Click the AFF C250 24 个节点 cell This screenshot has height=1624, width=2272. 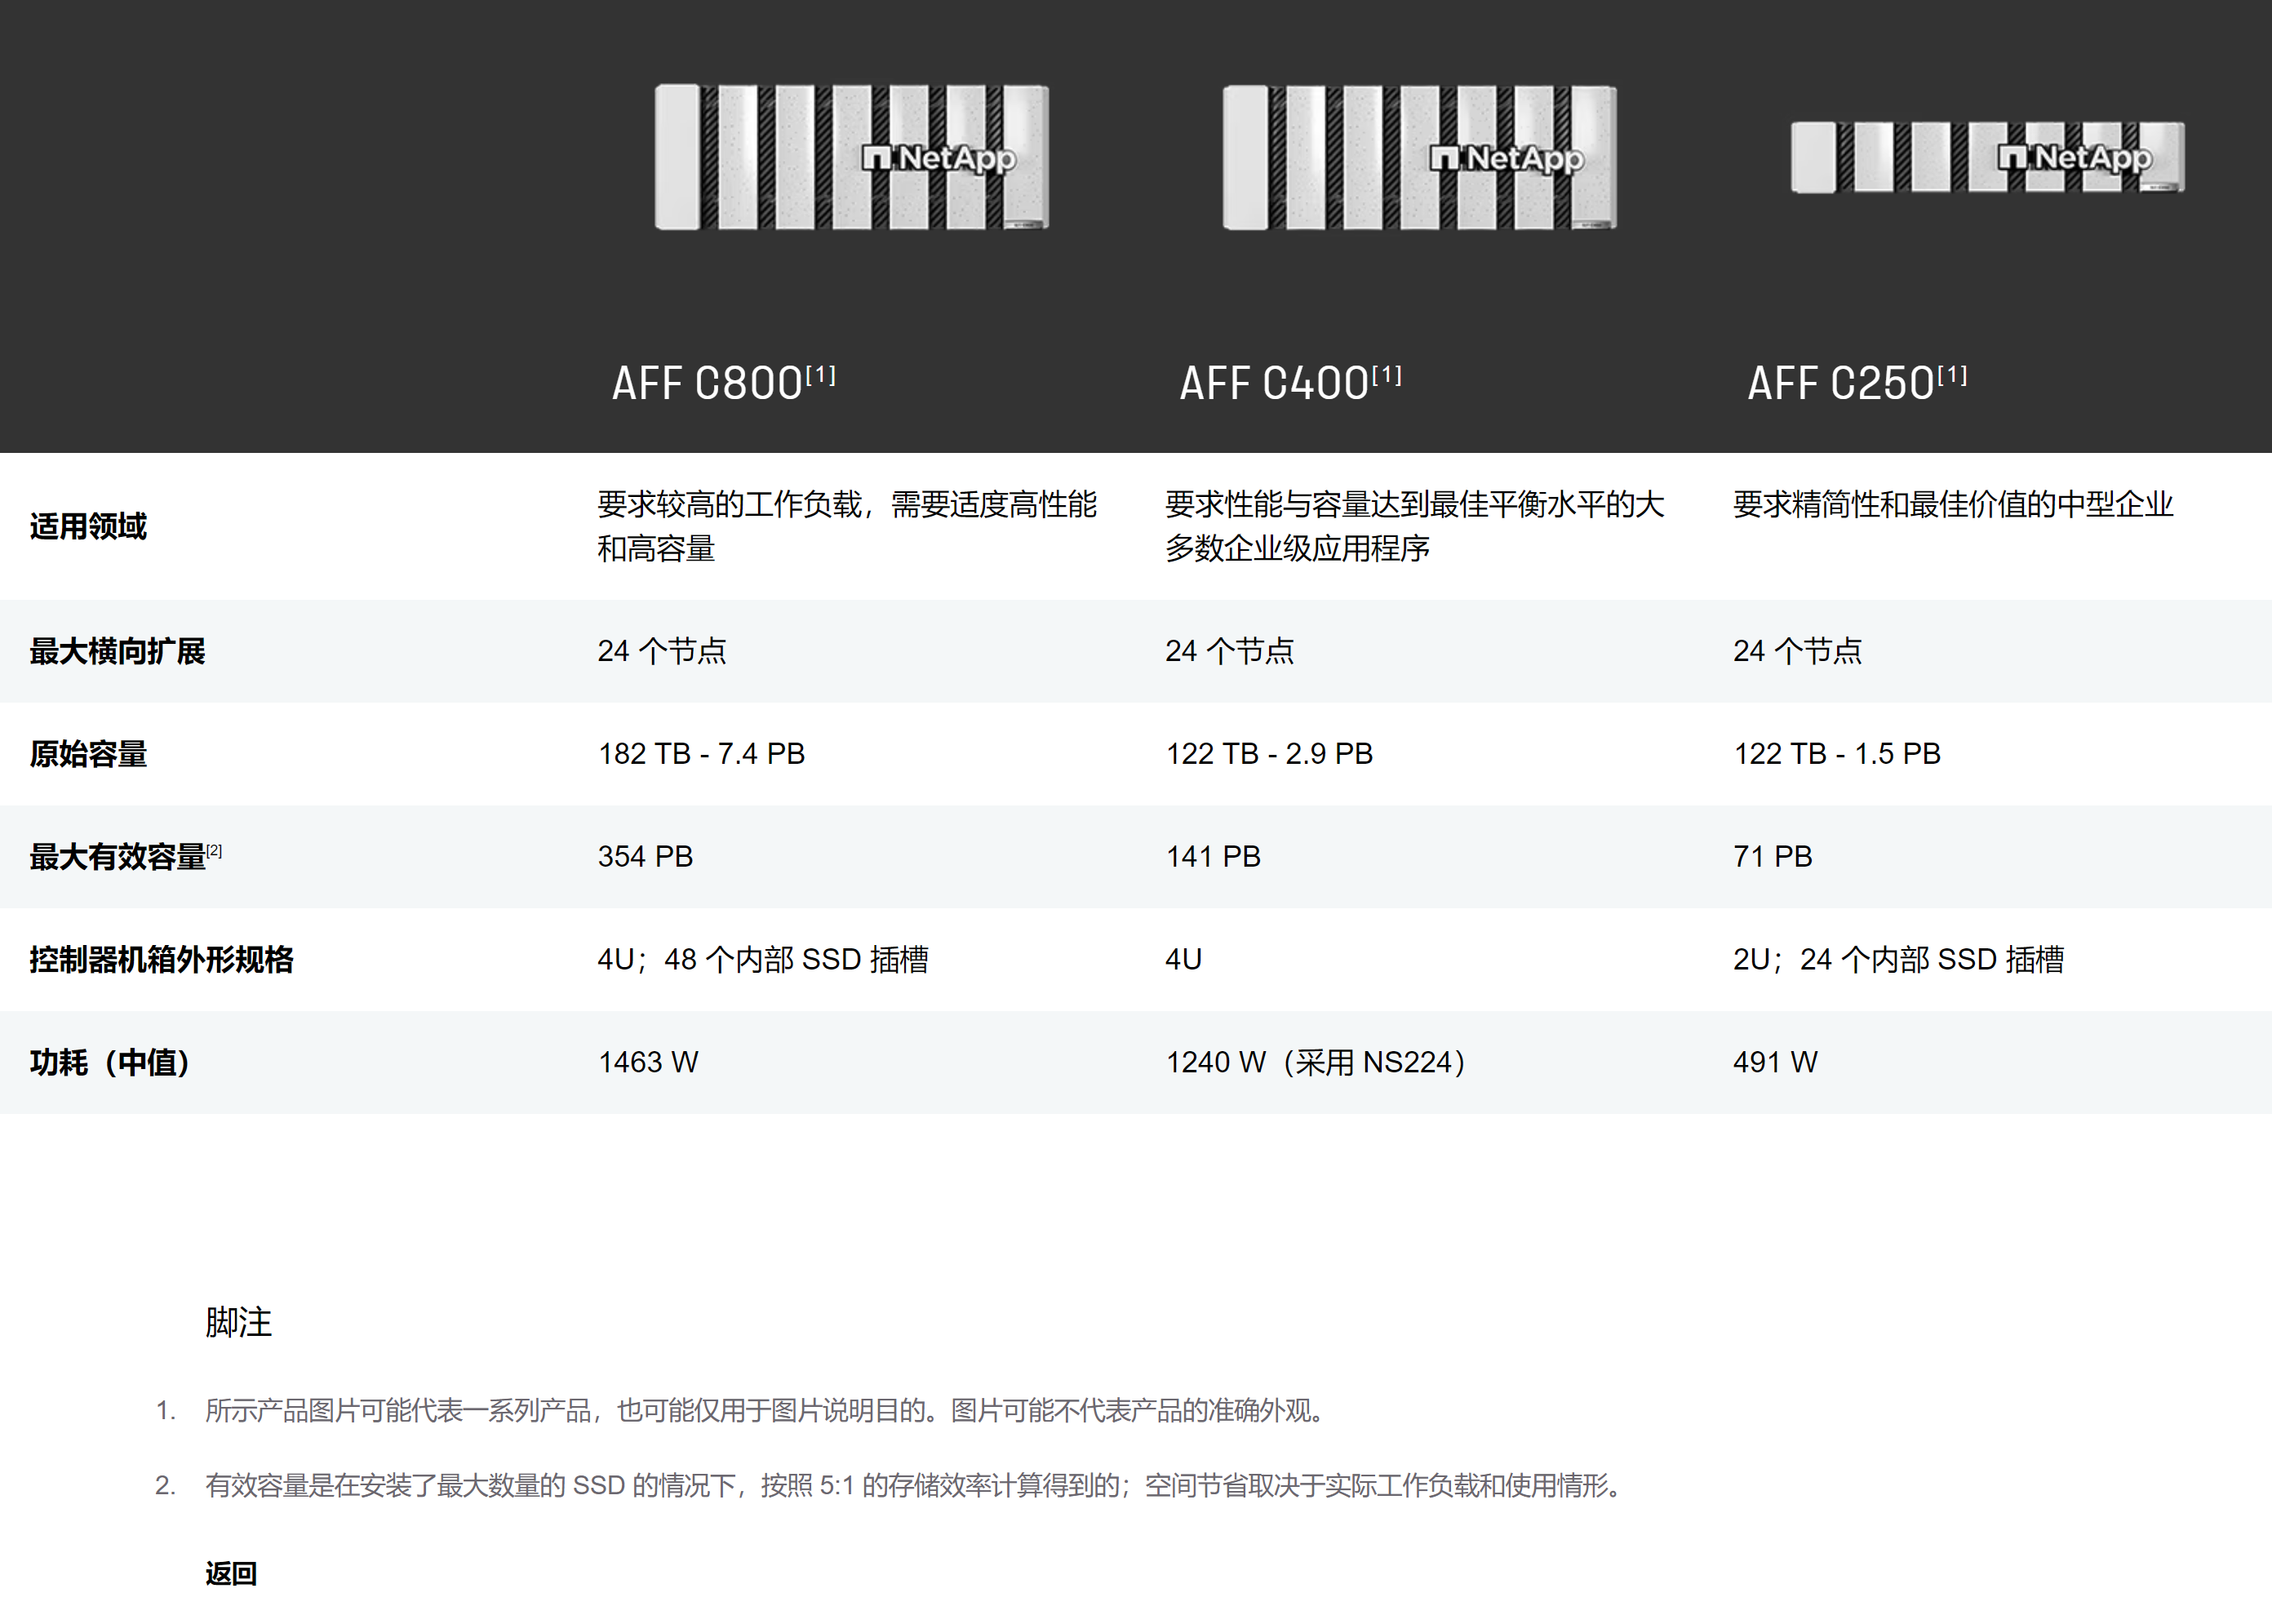coord(1798,651)
